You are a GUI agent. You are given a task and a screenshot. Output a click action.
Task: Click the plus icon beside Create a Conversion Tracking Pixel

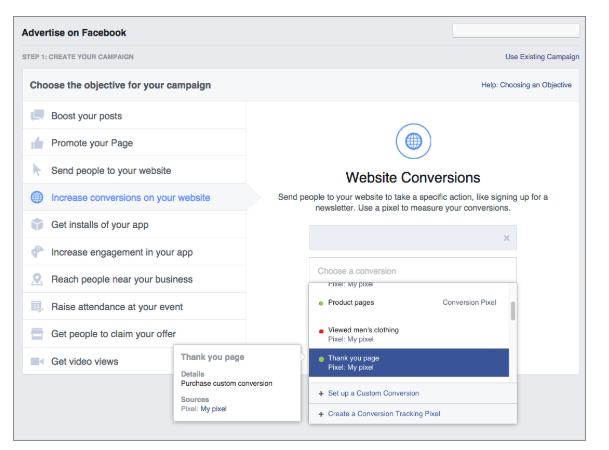tap(321, 414)
